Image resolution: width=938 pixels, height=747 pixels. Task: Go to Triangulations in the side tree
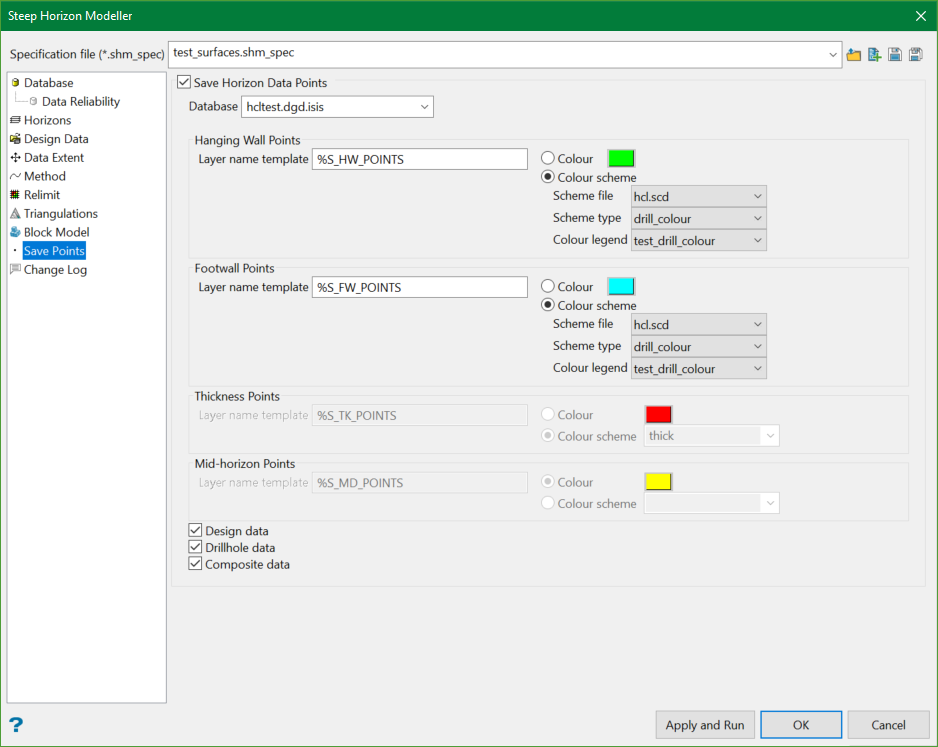pos(60,213)
